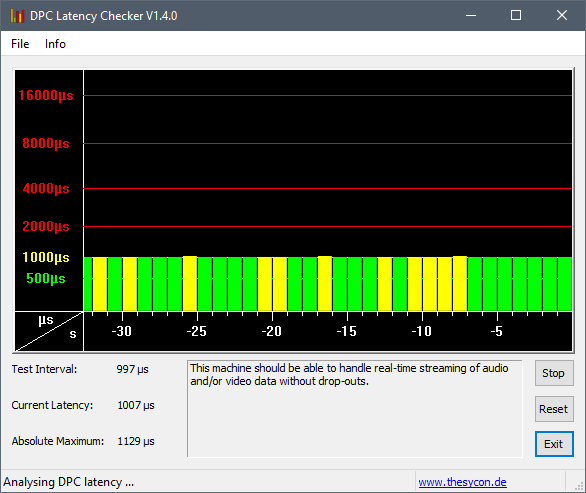Click the -30 seconds time marker

122,331
